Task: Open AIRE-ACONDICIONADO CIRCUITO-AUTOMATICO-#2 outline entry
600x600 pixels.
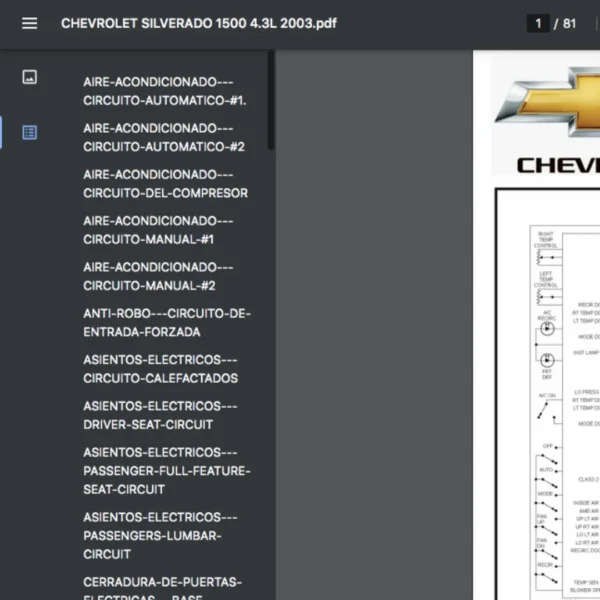Action: pyautogui.click(x=164, y=137)
